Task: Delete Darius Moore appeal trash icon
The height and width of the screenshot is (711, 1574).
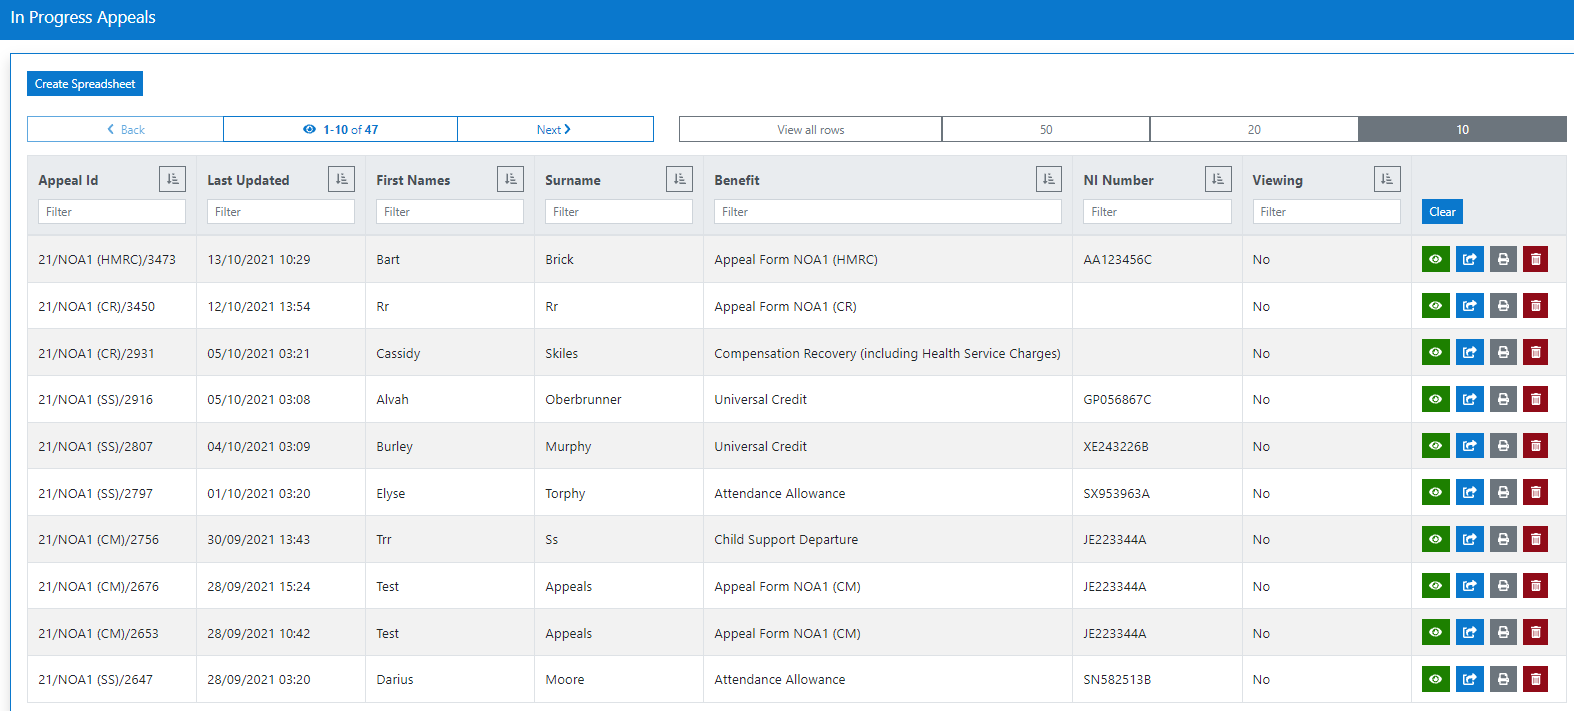Action: click(1535, 679)
